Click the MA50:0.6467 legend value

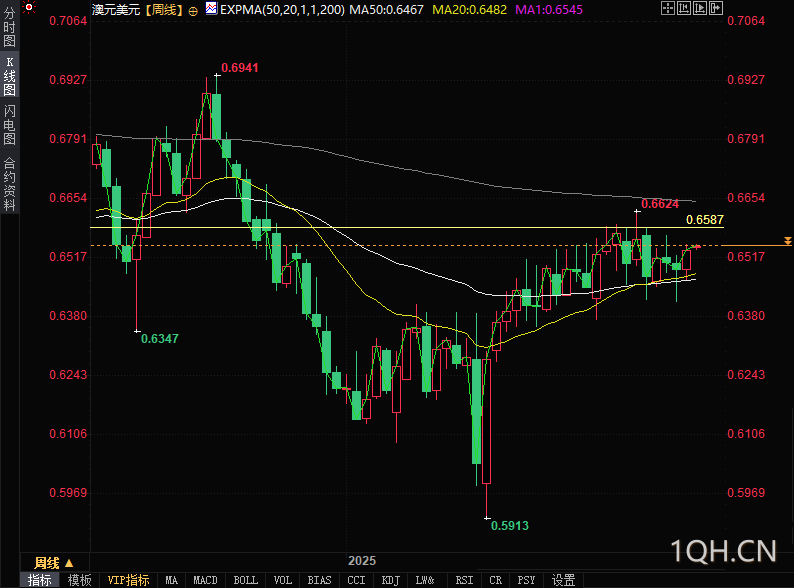[387, 10]
